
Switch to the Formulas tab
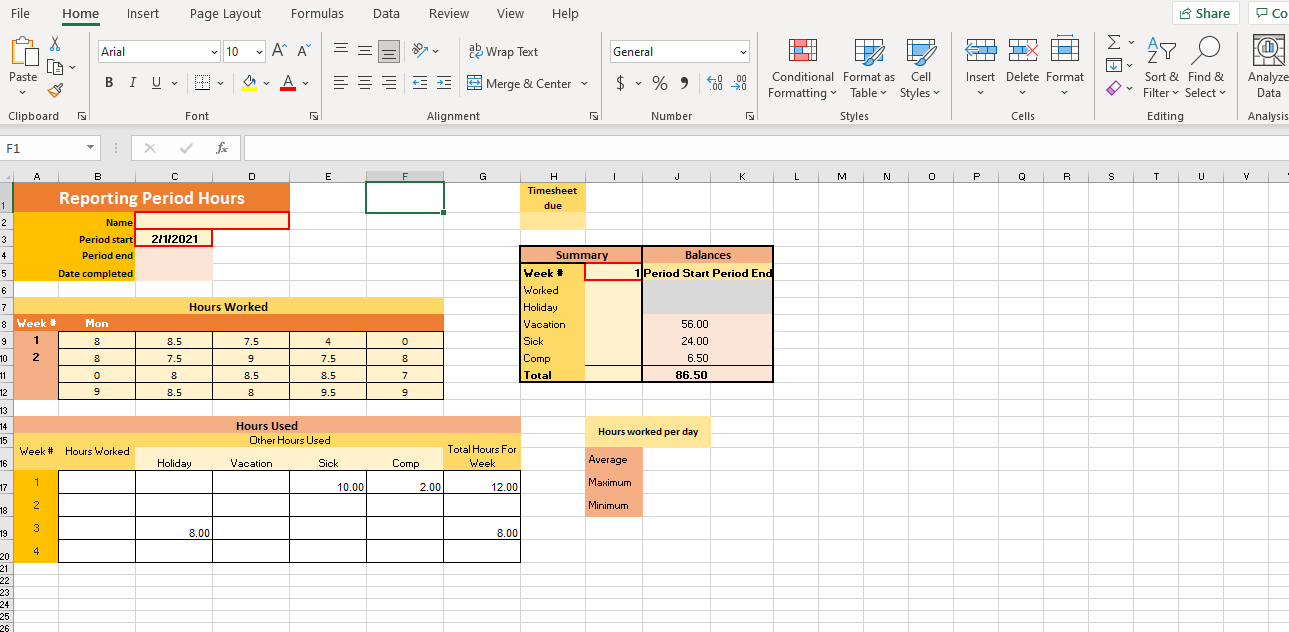(317, 13)
